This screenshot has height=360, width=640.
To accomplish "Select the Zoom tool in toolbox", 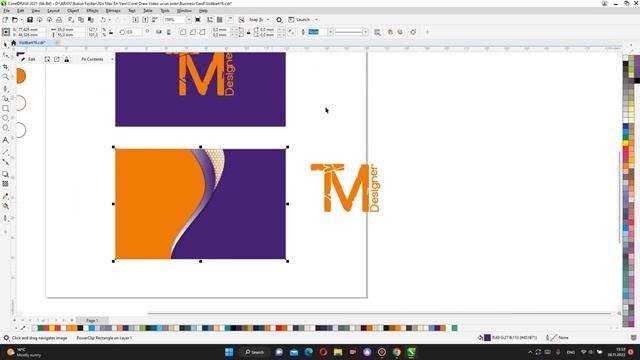I will pyautogui.click(x=5, y=77).
